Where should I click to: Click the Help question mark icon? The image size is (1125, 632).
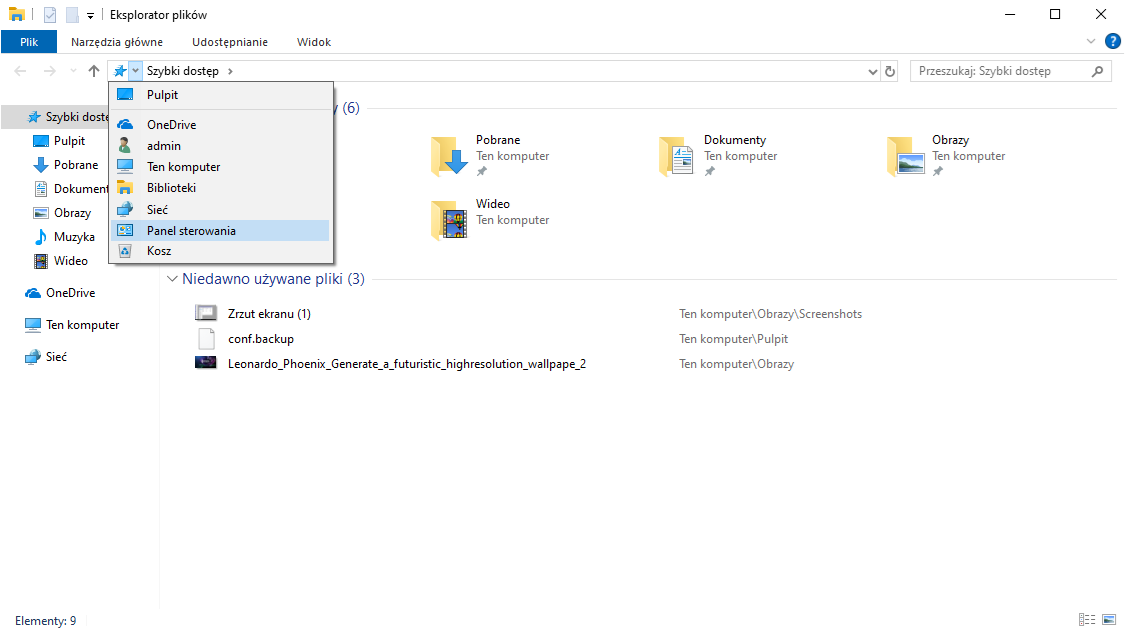click(x=1112, y=41)
